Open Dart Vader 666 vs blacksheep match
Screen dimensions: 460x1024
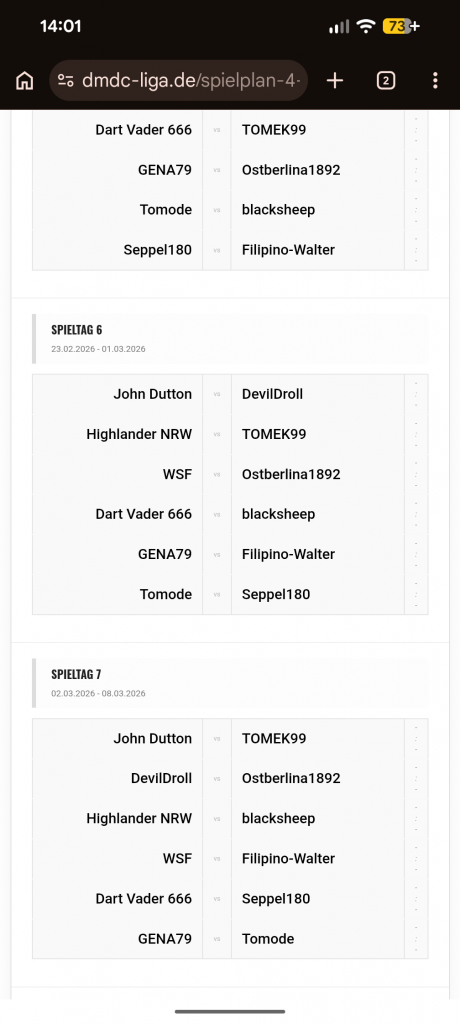[230, 514]
